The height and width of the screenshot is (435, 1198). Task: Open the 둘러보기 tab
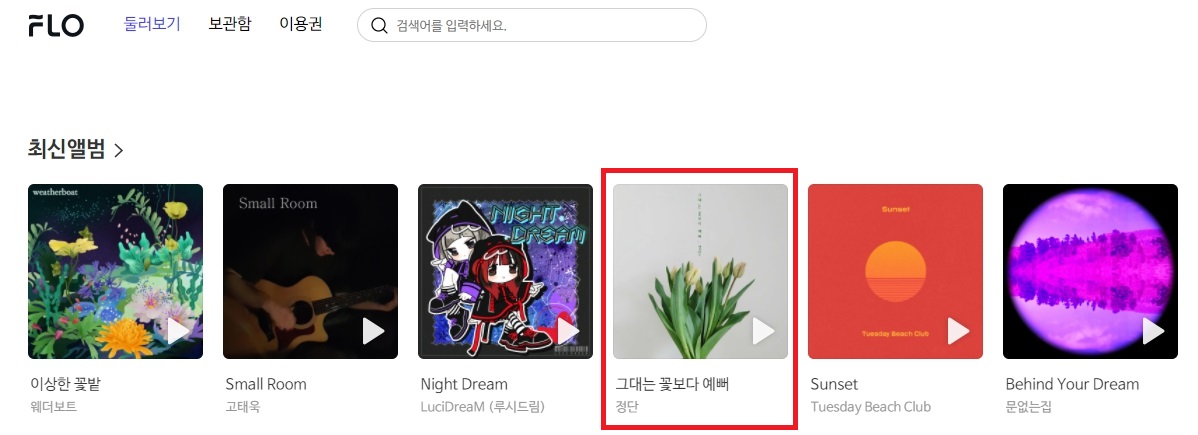152,24
